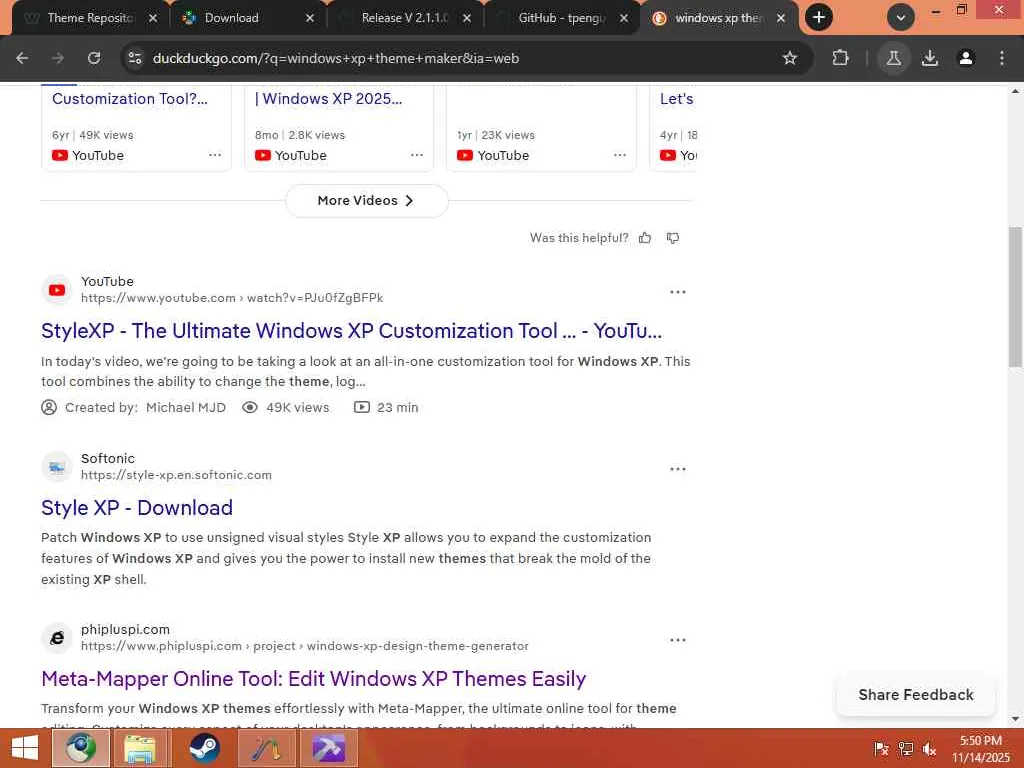Screen dimensions: 1024x768
Task: Click More Videos button
Action: pyautogui.click(x=366, y=200)
